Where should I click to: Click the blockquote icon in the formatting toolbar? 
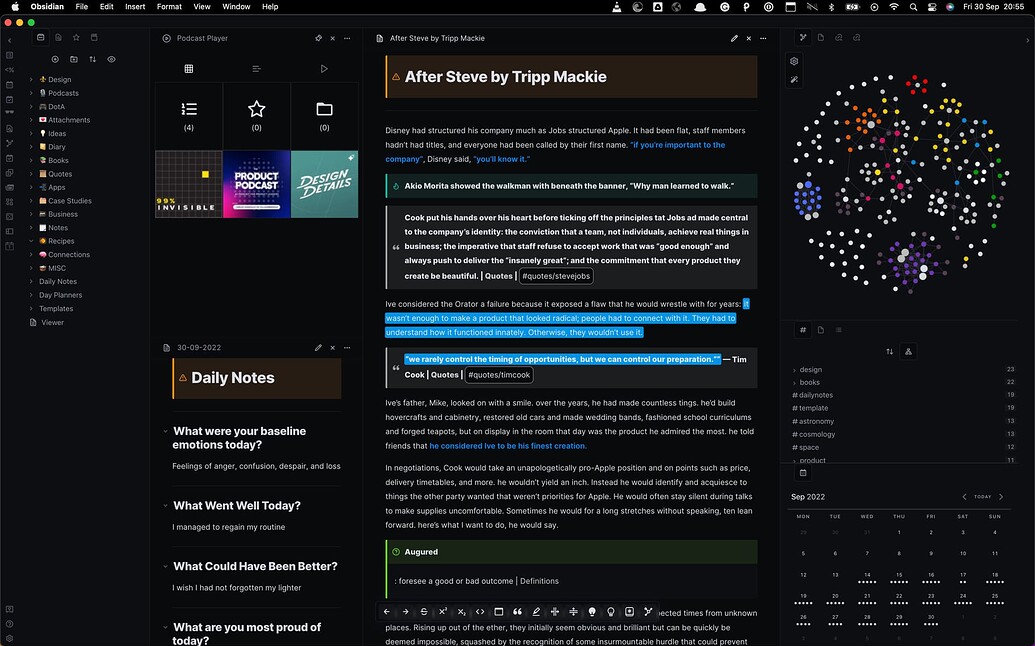tap(517, 611)
